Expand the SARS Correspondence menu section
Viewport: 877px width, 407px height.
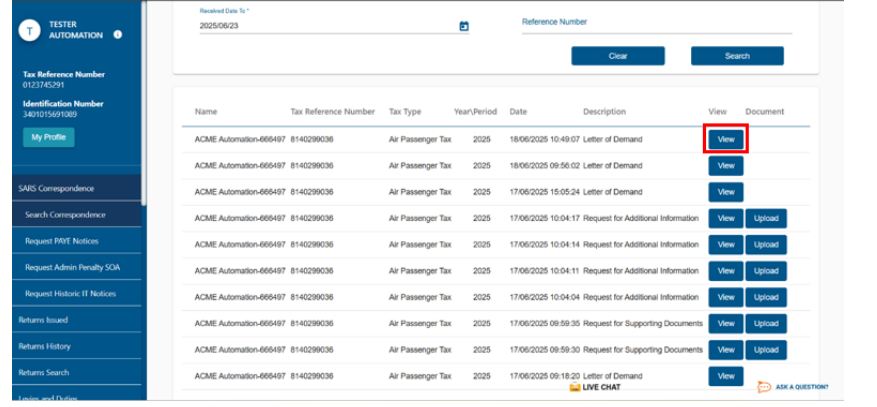click(x=70, y=188)
